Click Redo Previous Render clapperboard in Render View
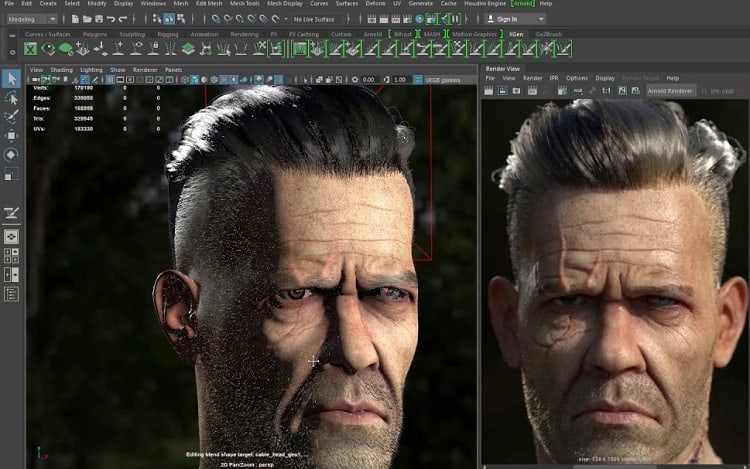This screenshot has width=750, height=469. [x=488, y=90]
